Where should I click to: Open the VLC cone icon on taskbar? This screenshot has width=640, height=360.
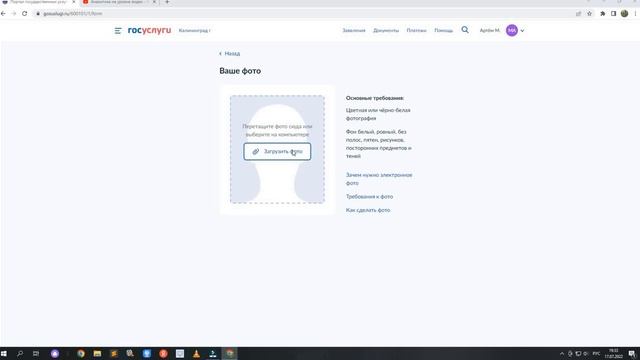196,354
